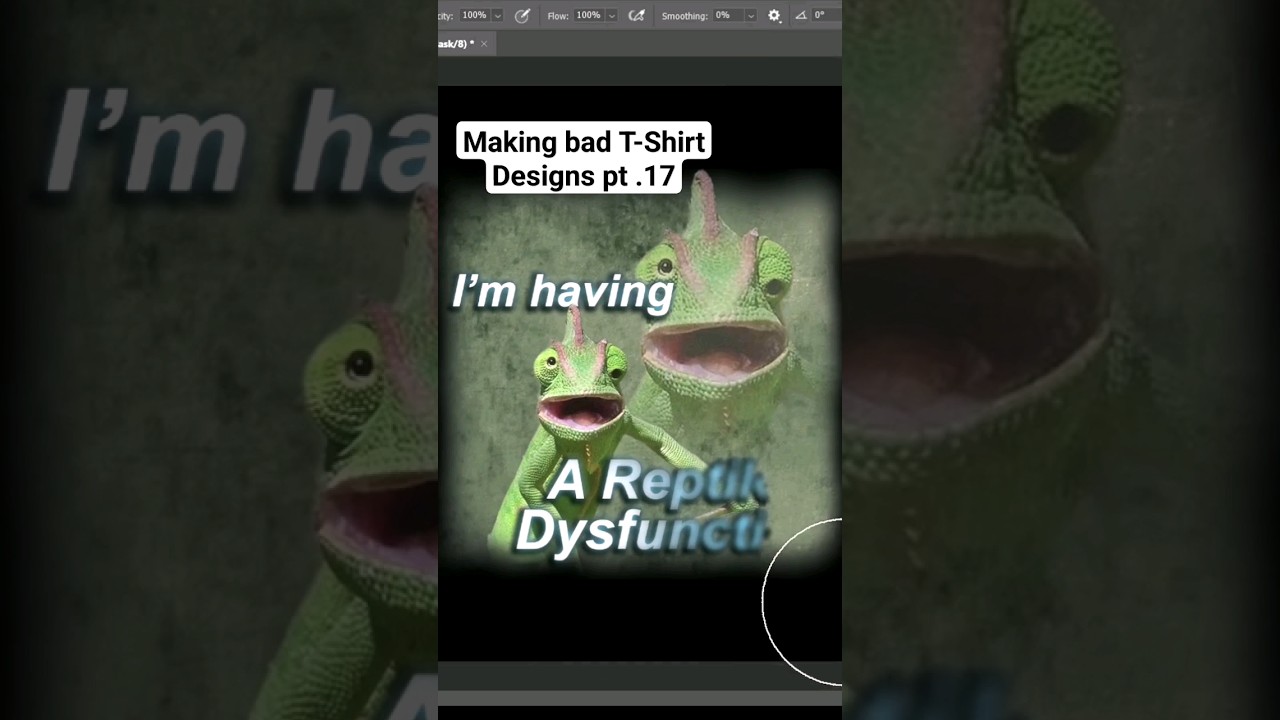1280x720 pixels.
Task: Open the Smoothing value dropdown arrow
Action: point(750,16)
